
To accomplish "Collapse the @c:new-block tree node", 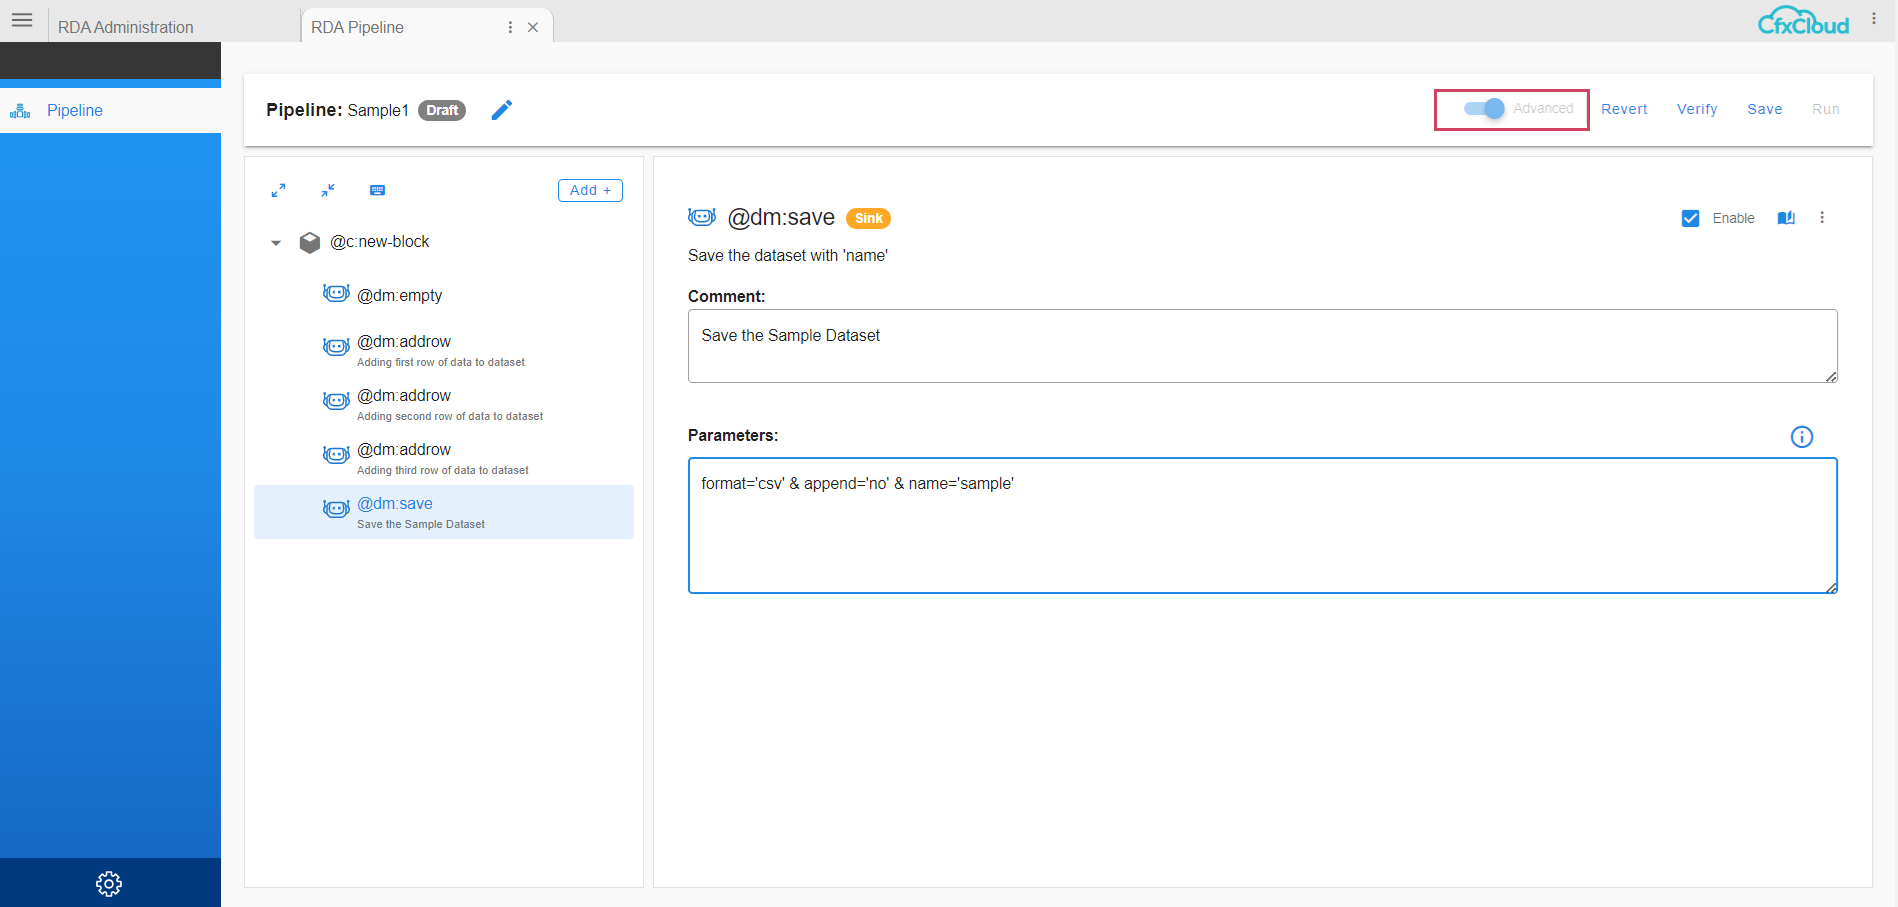I will [x=276, y=243].
